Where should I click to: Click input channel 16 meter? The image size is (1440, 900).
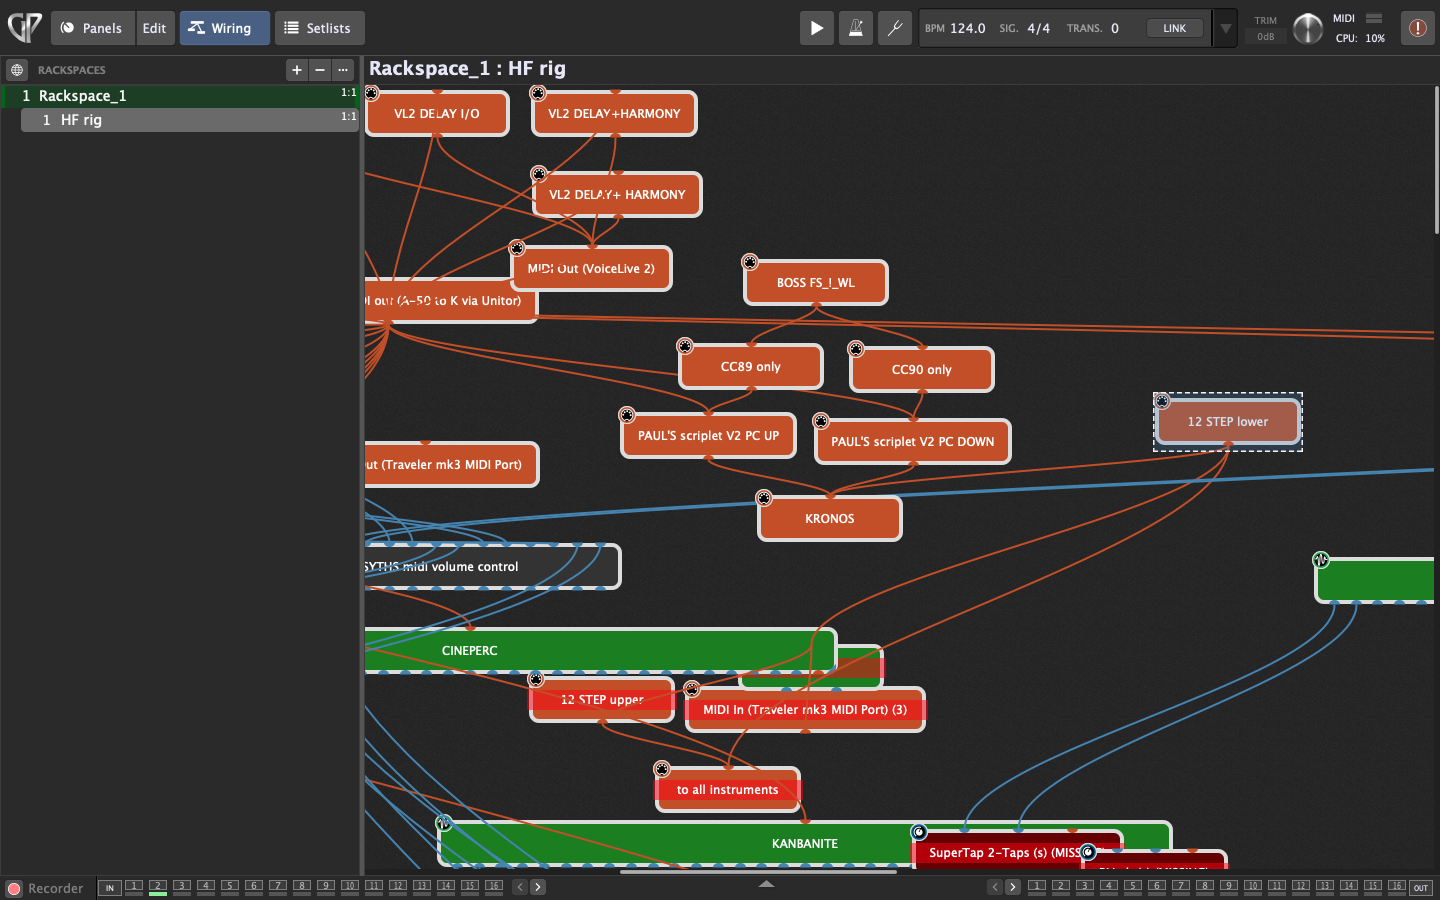click(x=494, y=887)
